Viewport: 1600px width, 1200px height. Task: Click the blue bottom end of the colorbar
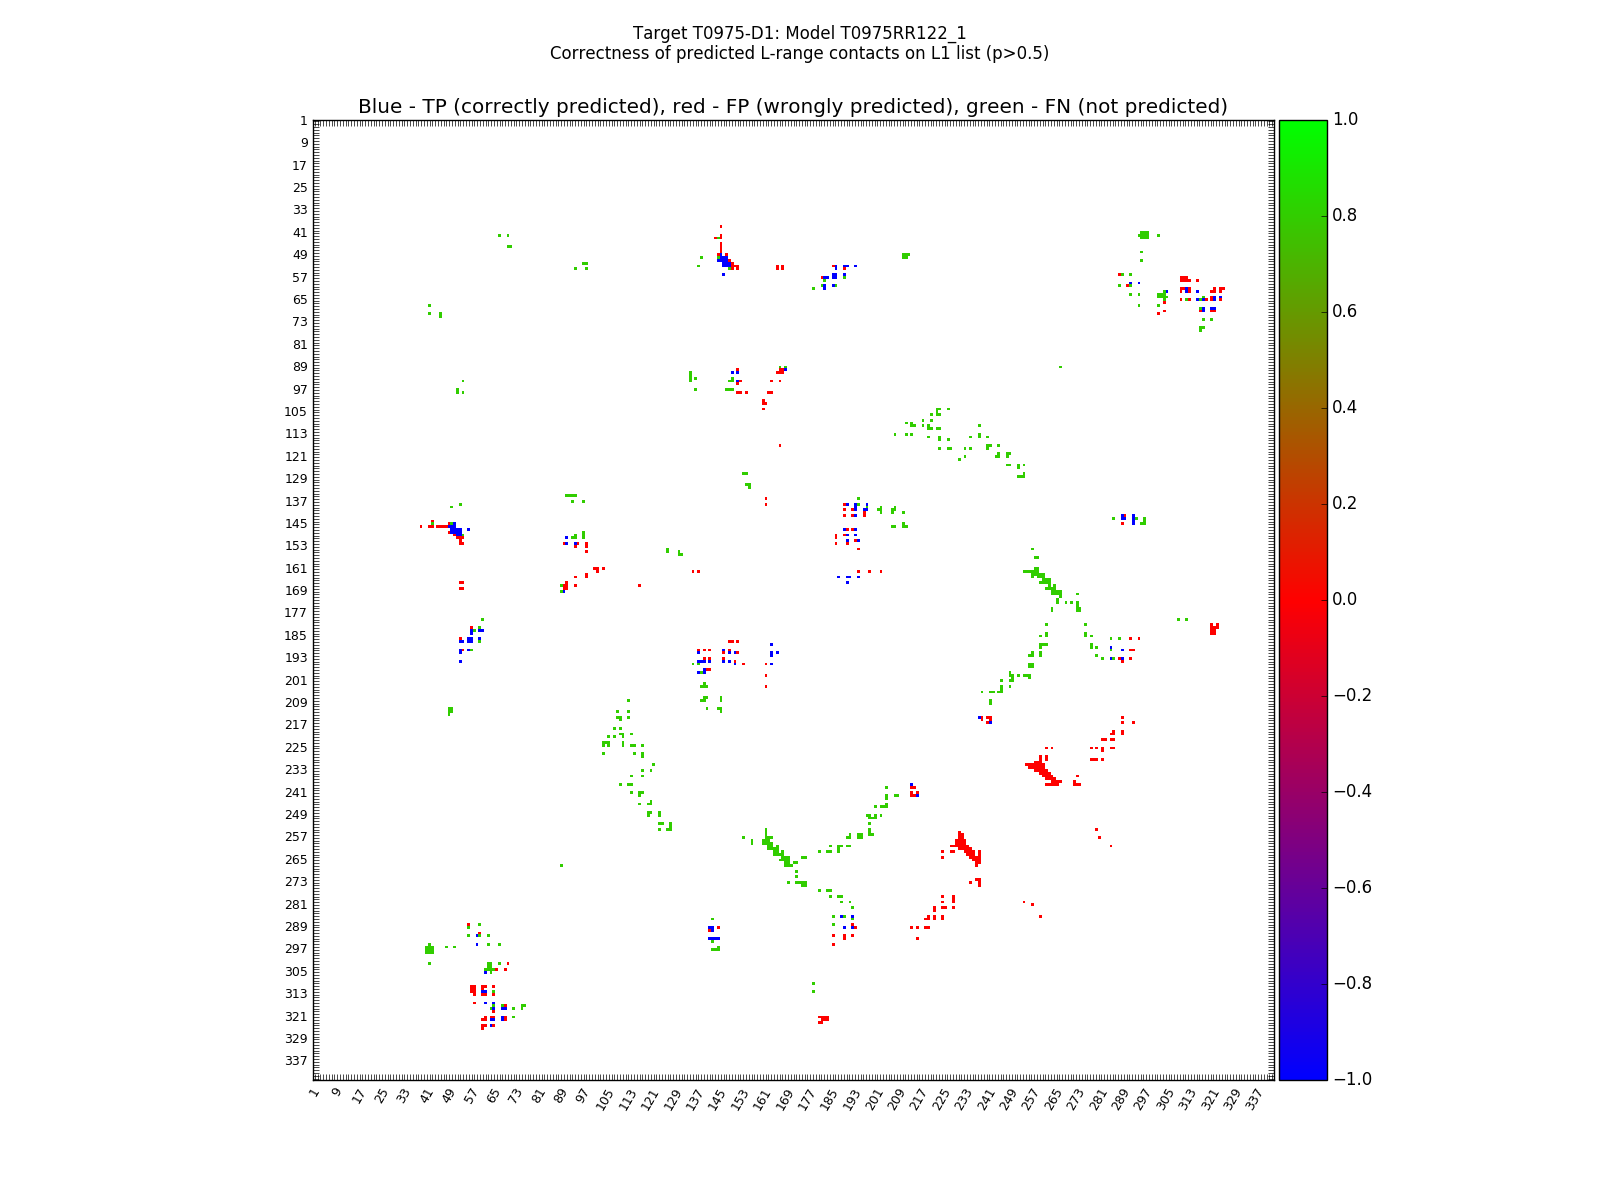pyautogui.click(x=1302, y=1074)
